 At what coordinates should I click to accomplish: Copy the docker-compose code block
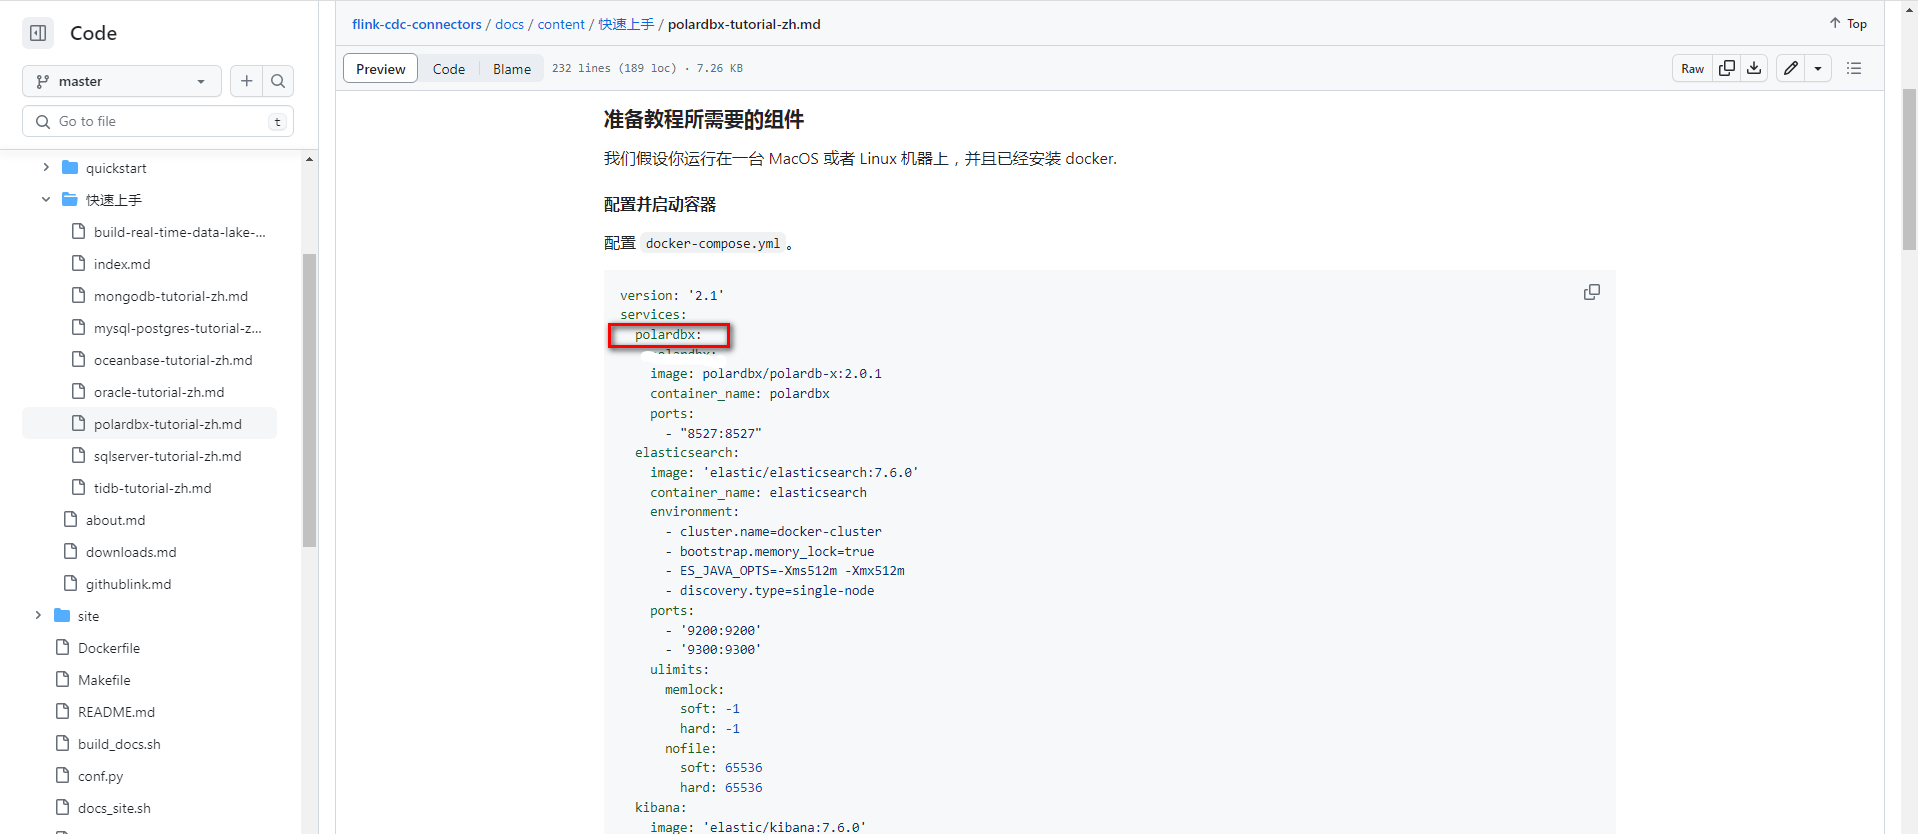coord(1592,292)
